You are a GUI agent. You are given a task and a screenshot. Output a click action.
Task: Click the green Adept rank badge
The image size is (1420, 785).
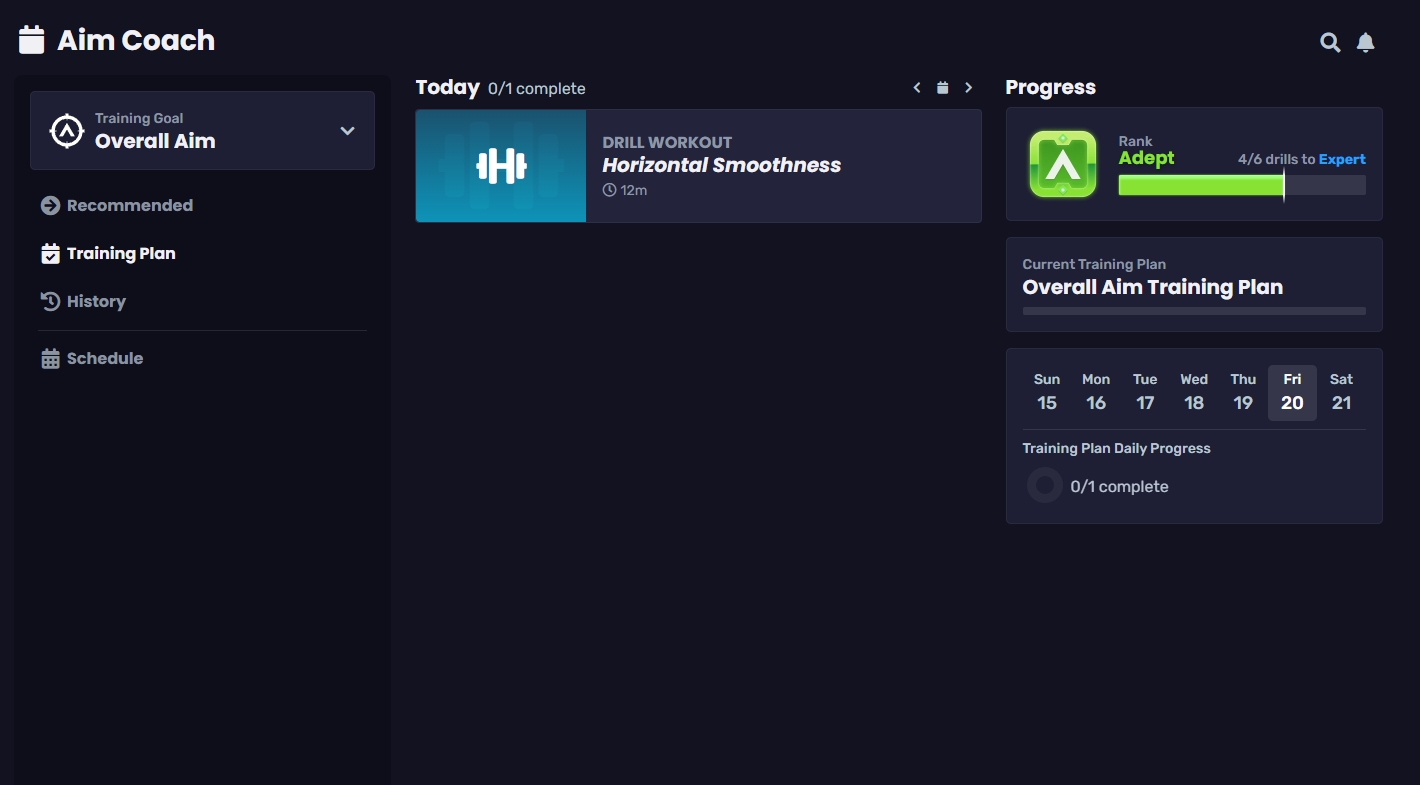point(1062,164)
